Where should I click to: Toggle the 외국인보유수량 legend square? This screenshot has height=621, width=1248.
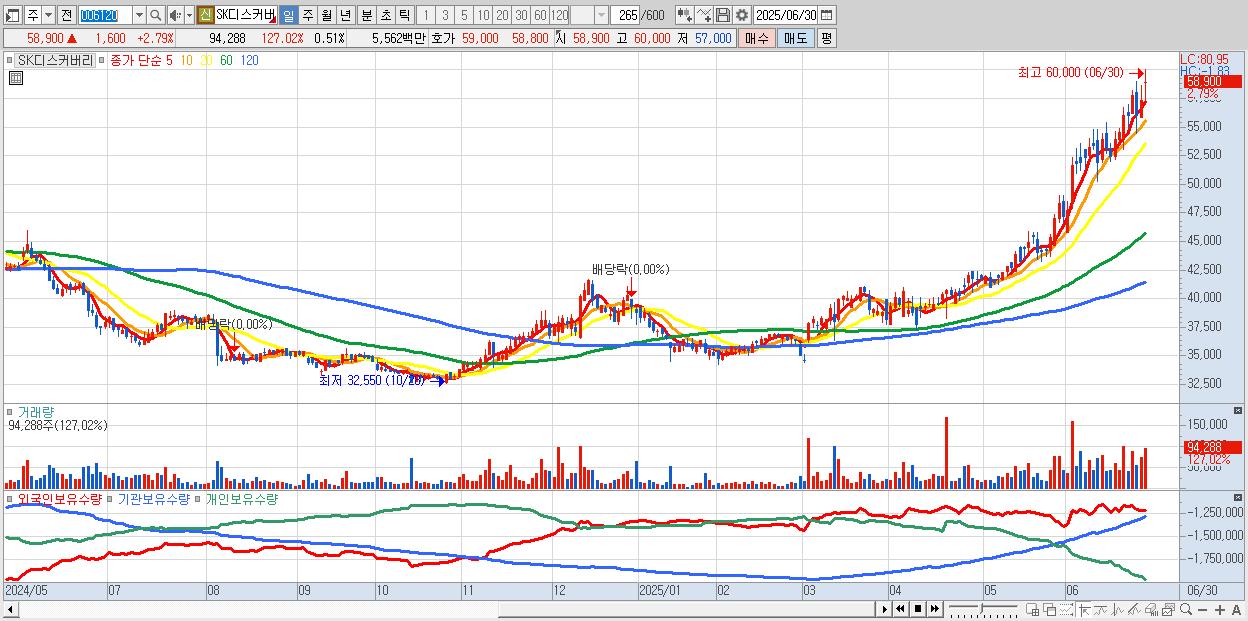click(x=10, y=498)
